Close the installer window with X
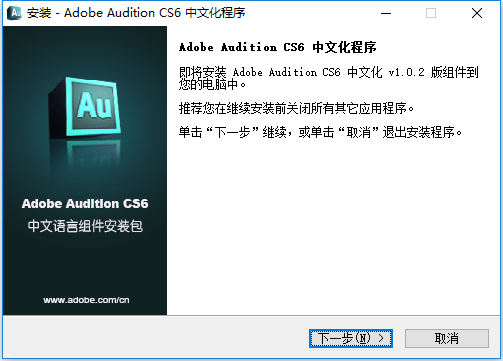This screenshot has width=503, height=361. (x=477, y=13)
